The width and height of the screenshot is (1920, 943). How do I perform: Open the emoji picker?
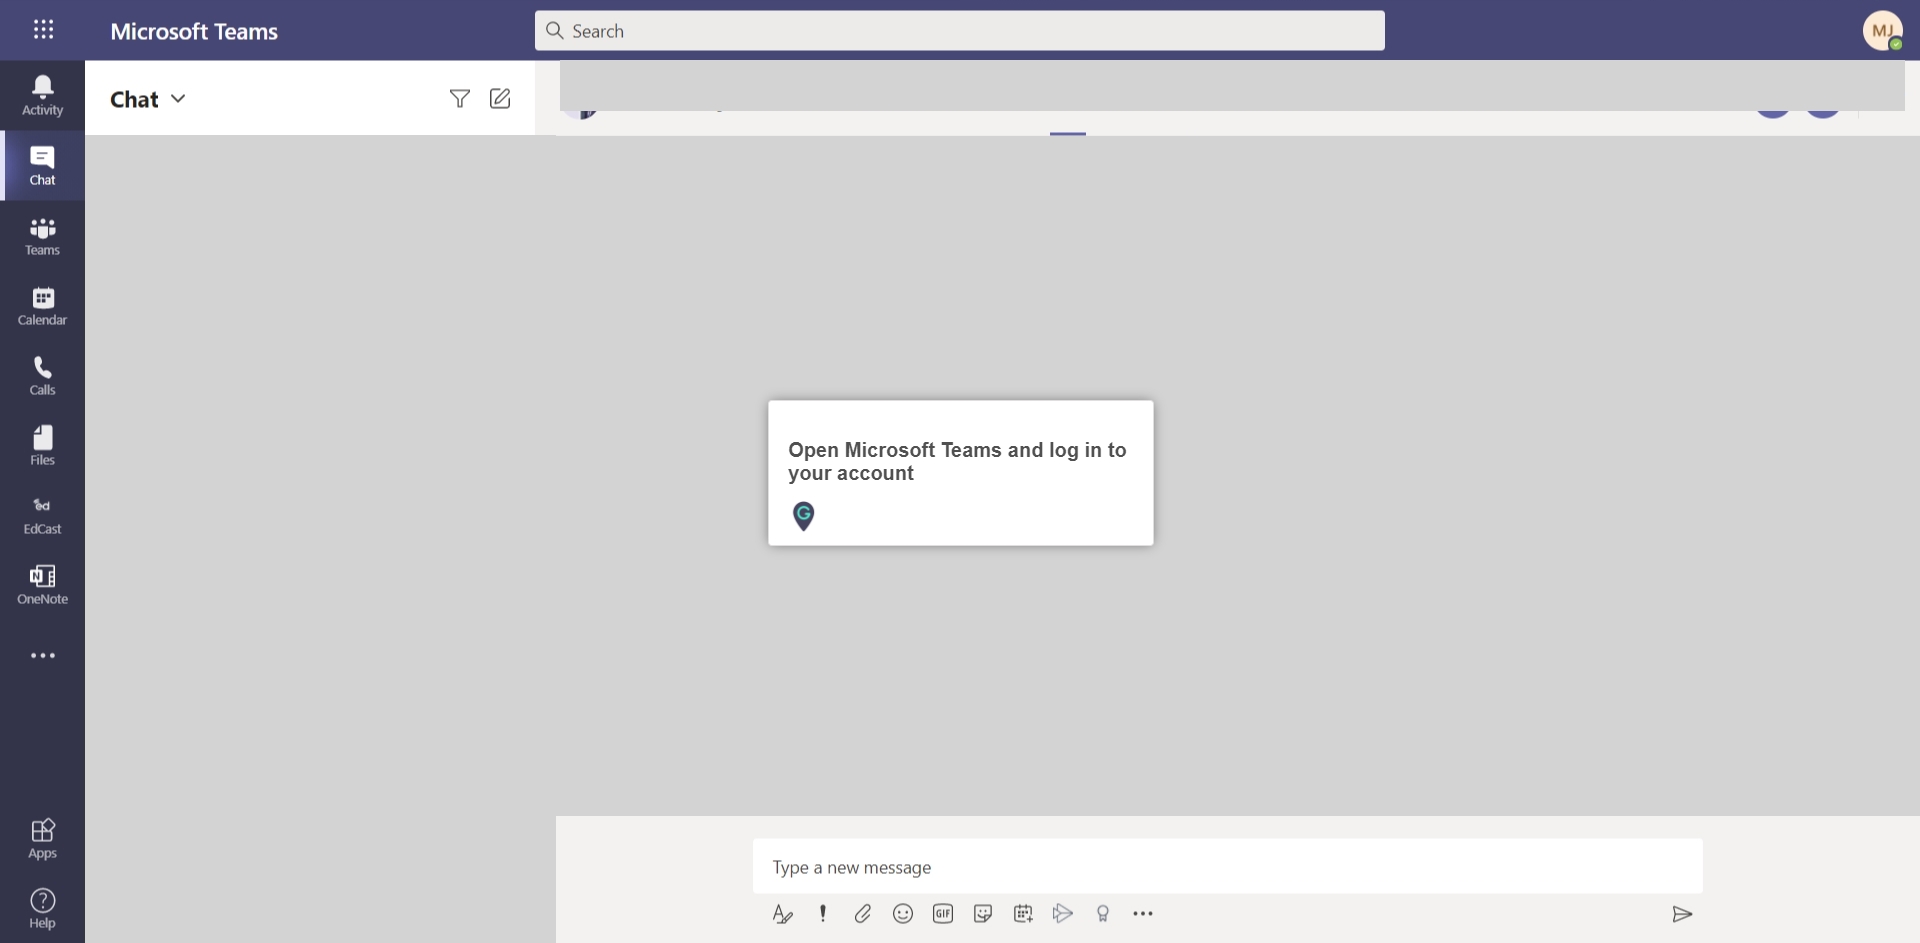pos(902,913)
